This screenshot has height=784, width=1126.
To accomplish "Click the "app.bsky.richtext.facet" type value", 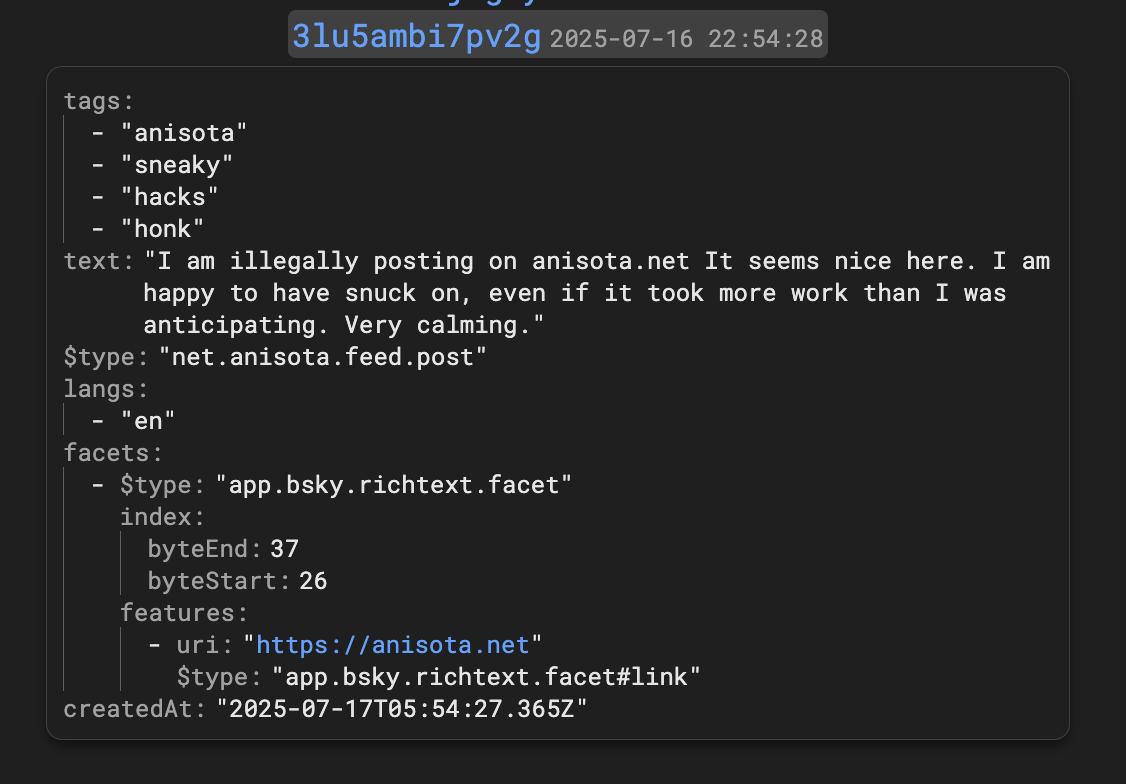I will pos(394,485).
